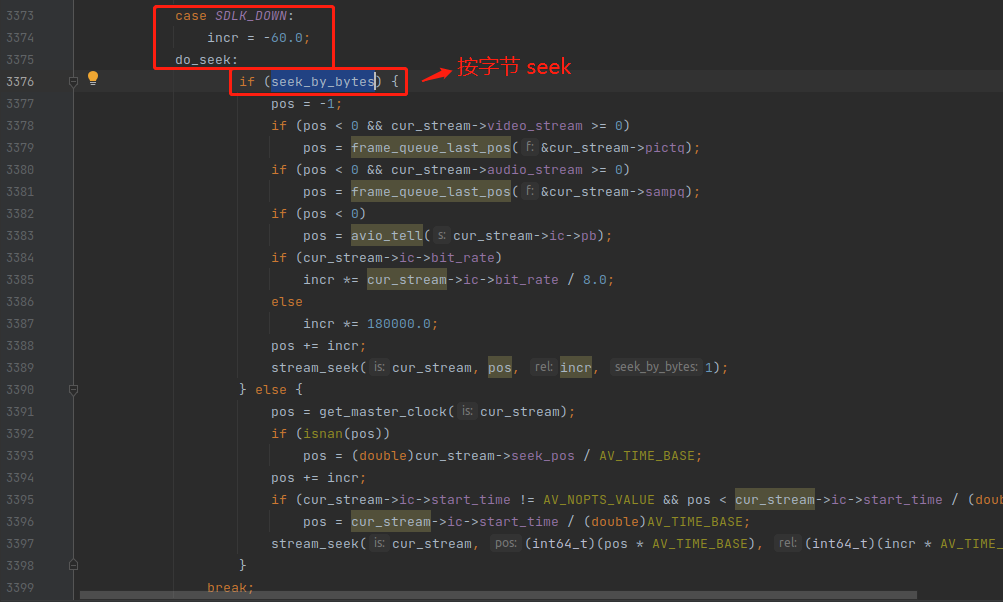
Task: Click the avio_tell function call
Action: 388,235
